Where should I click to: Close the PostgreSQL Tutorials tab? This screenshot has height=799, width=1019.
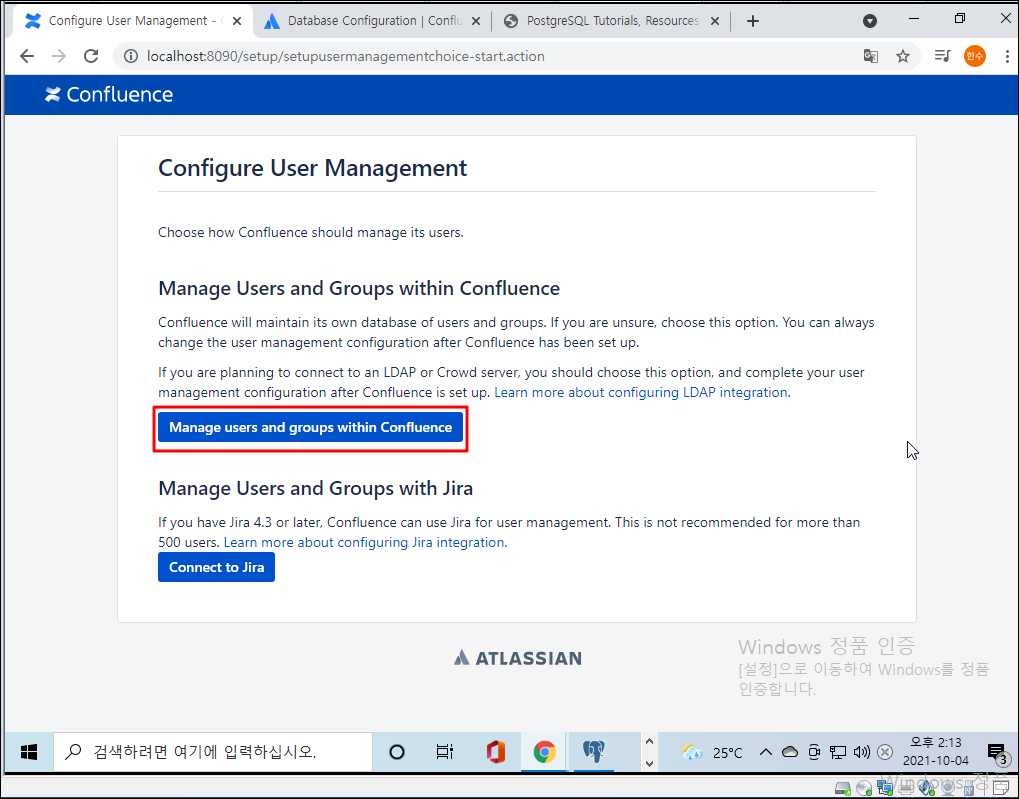[715, 21]
